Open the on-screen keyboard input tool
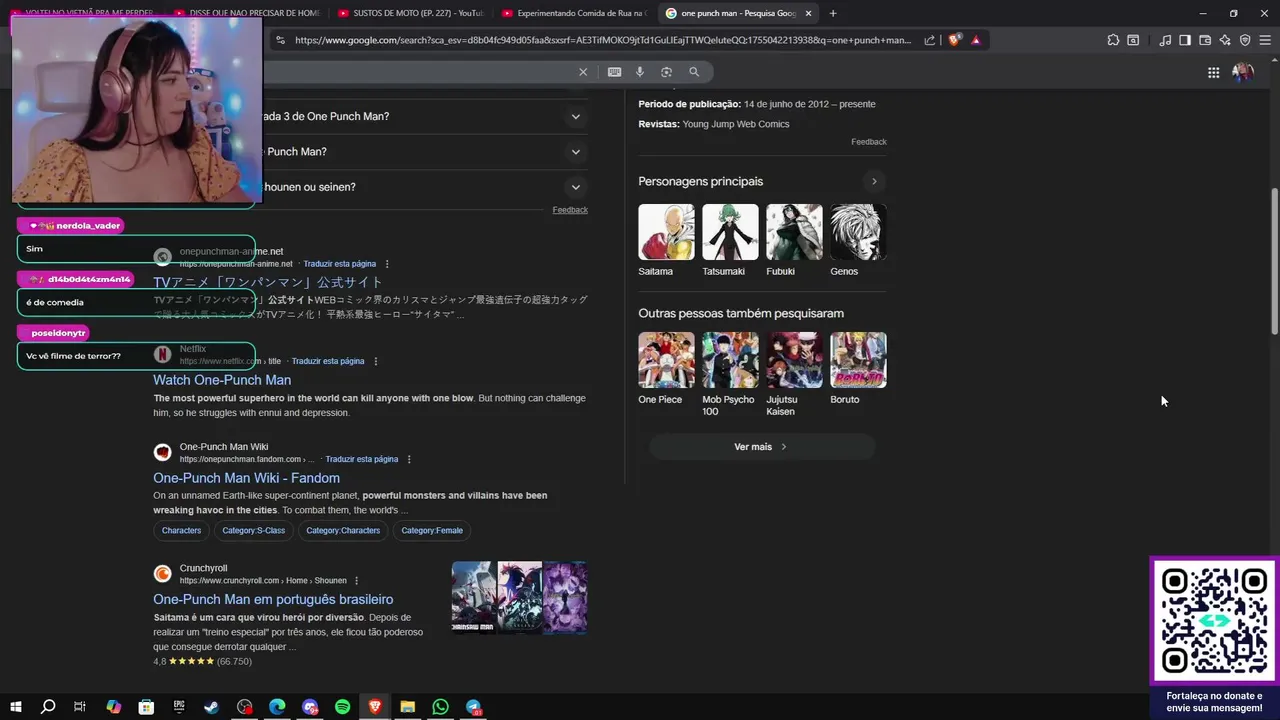 614,72
